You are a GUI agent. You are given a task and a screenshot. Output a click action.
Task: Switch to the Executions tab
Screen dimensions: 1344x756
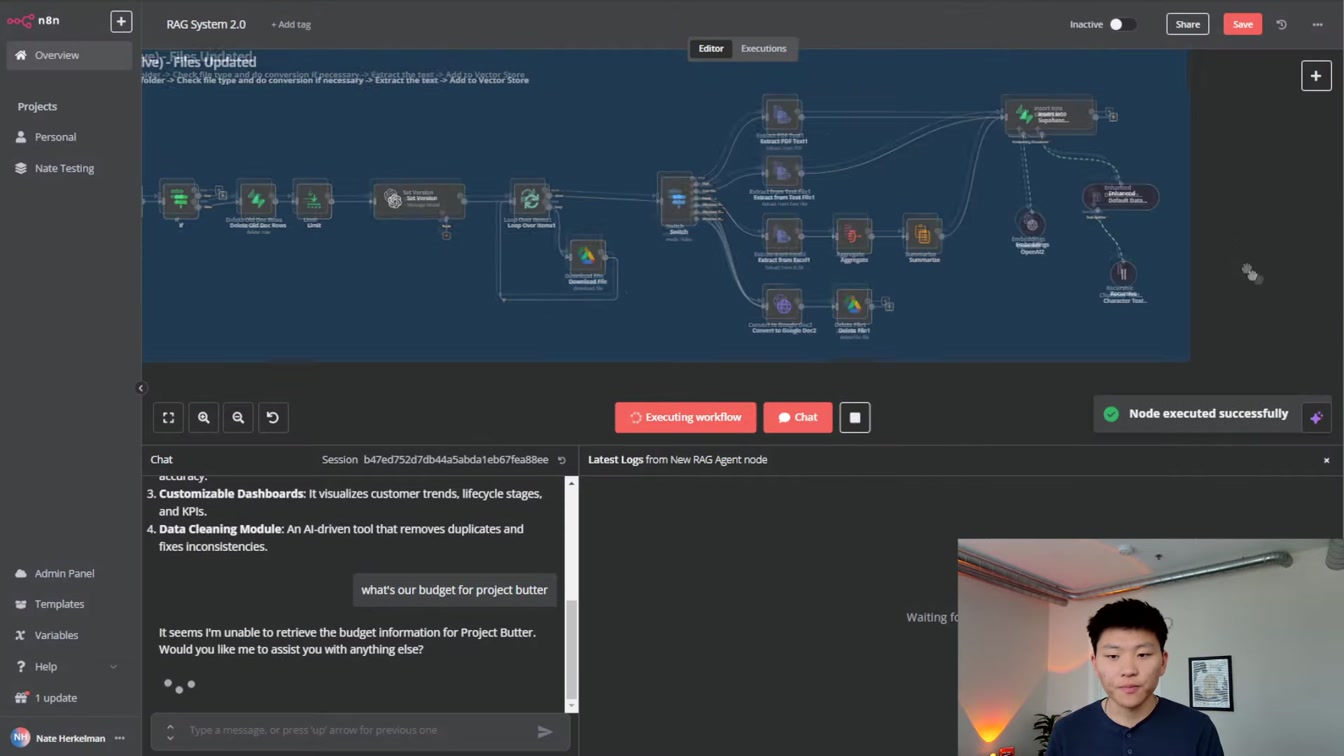click(763, 48)
